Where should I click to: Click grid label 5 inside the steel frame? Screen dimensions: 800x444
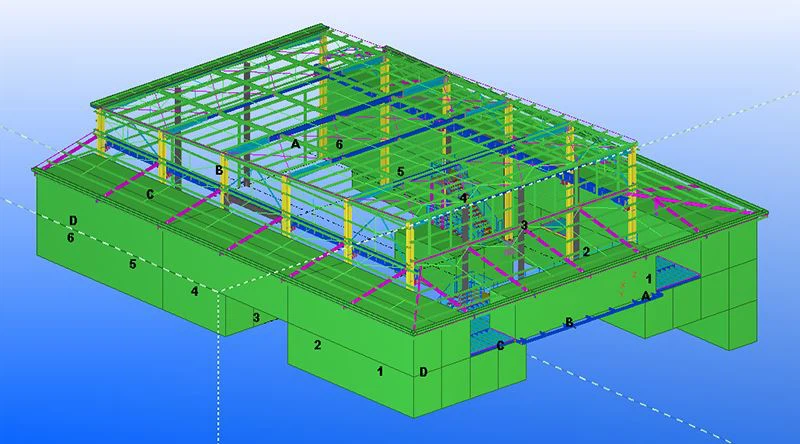tap(400, 172)
